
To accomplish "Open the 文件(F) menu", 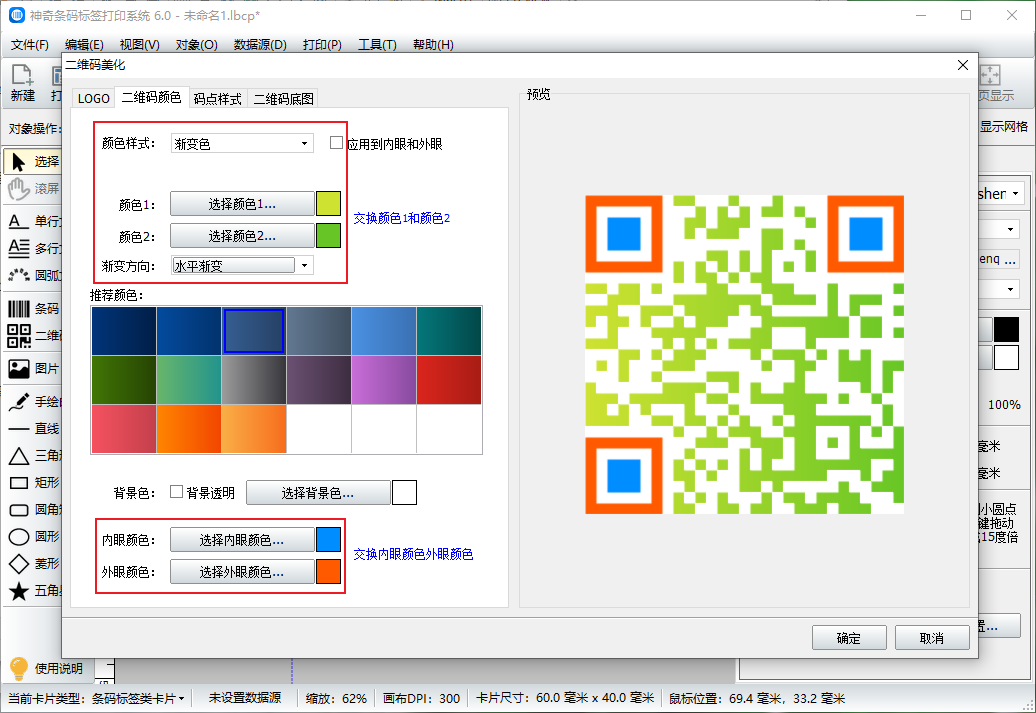I will (x=30, y=44).
